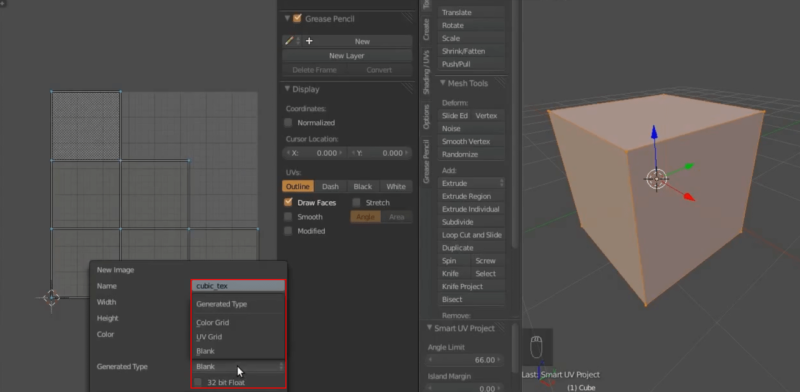
Task: Click the Translate button
Action: (x=472, y=12)
